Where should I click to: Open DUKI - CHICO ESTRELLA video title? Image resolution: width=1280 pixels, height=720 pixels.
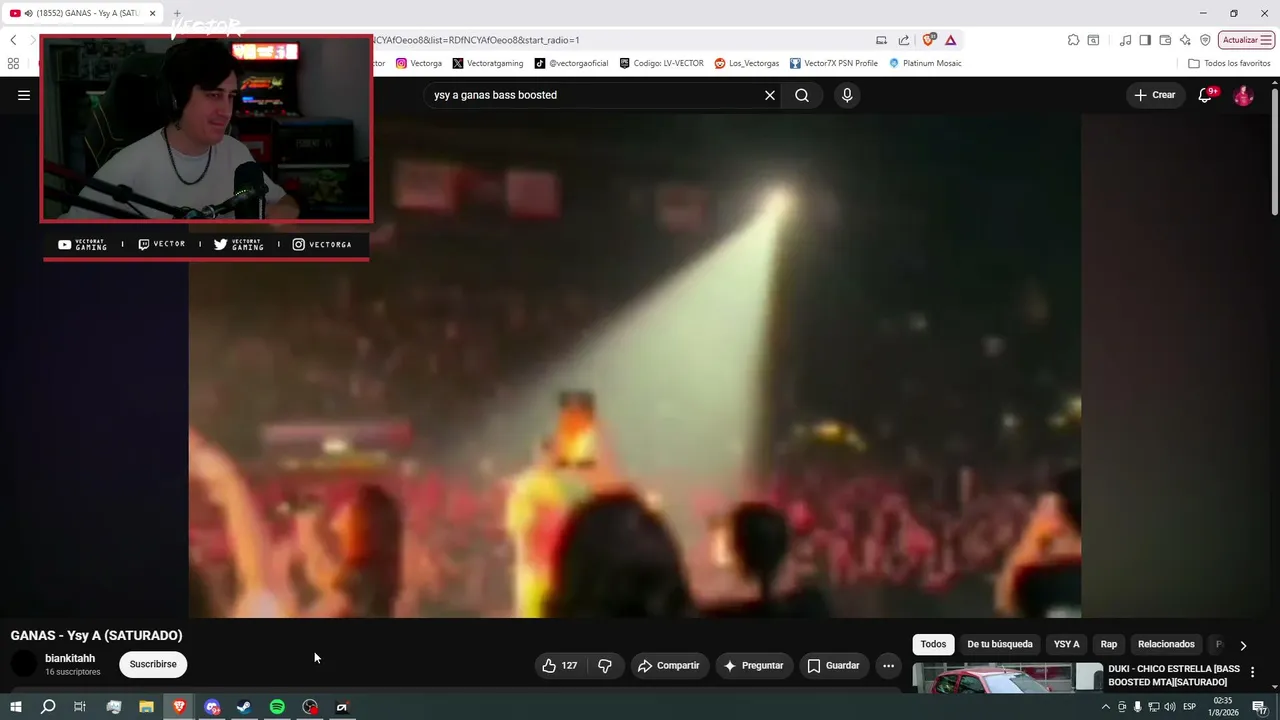1174,675
